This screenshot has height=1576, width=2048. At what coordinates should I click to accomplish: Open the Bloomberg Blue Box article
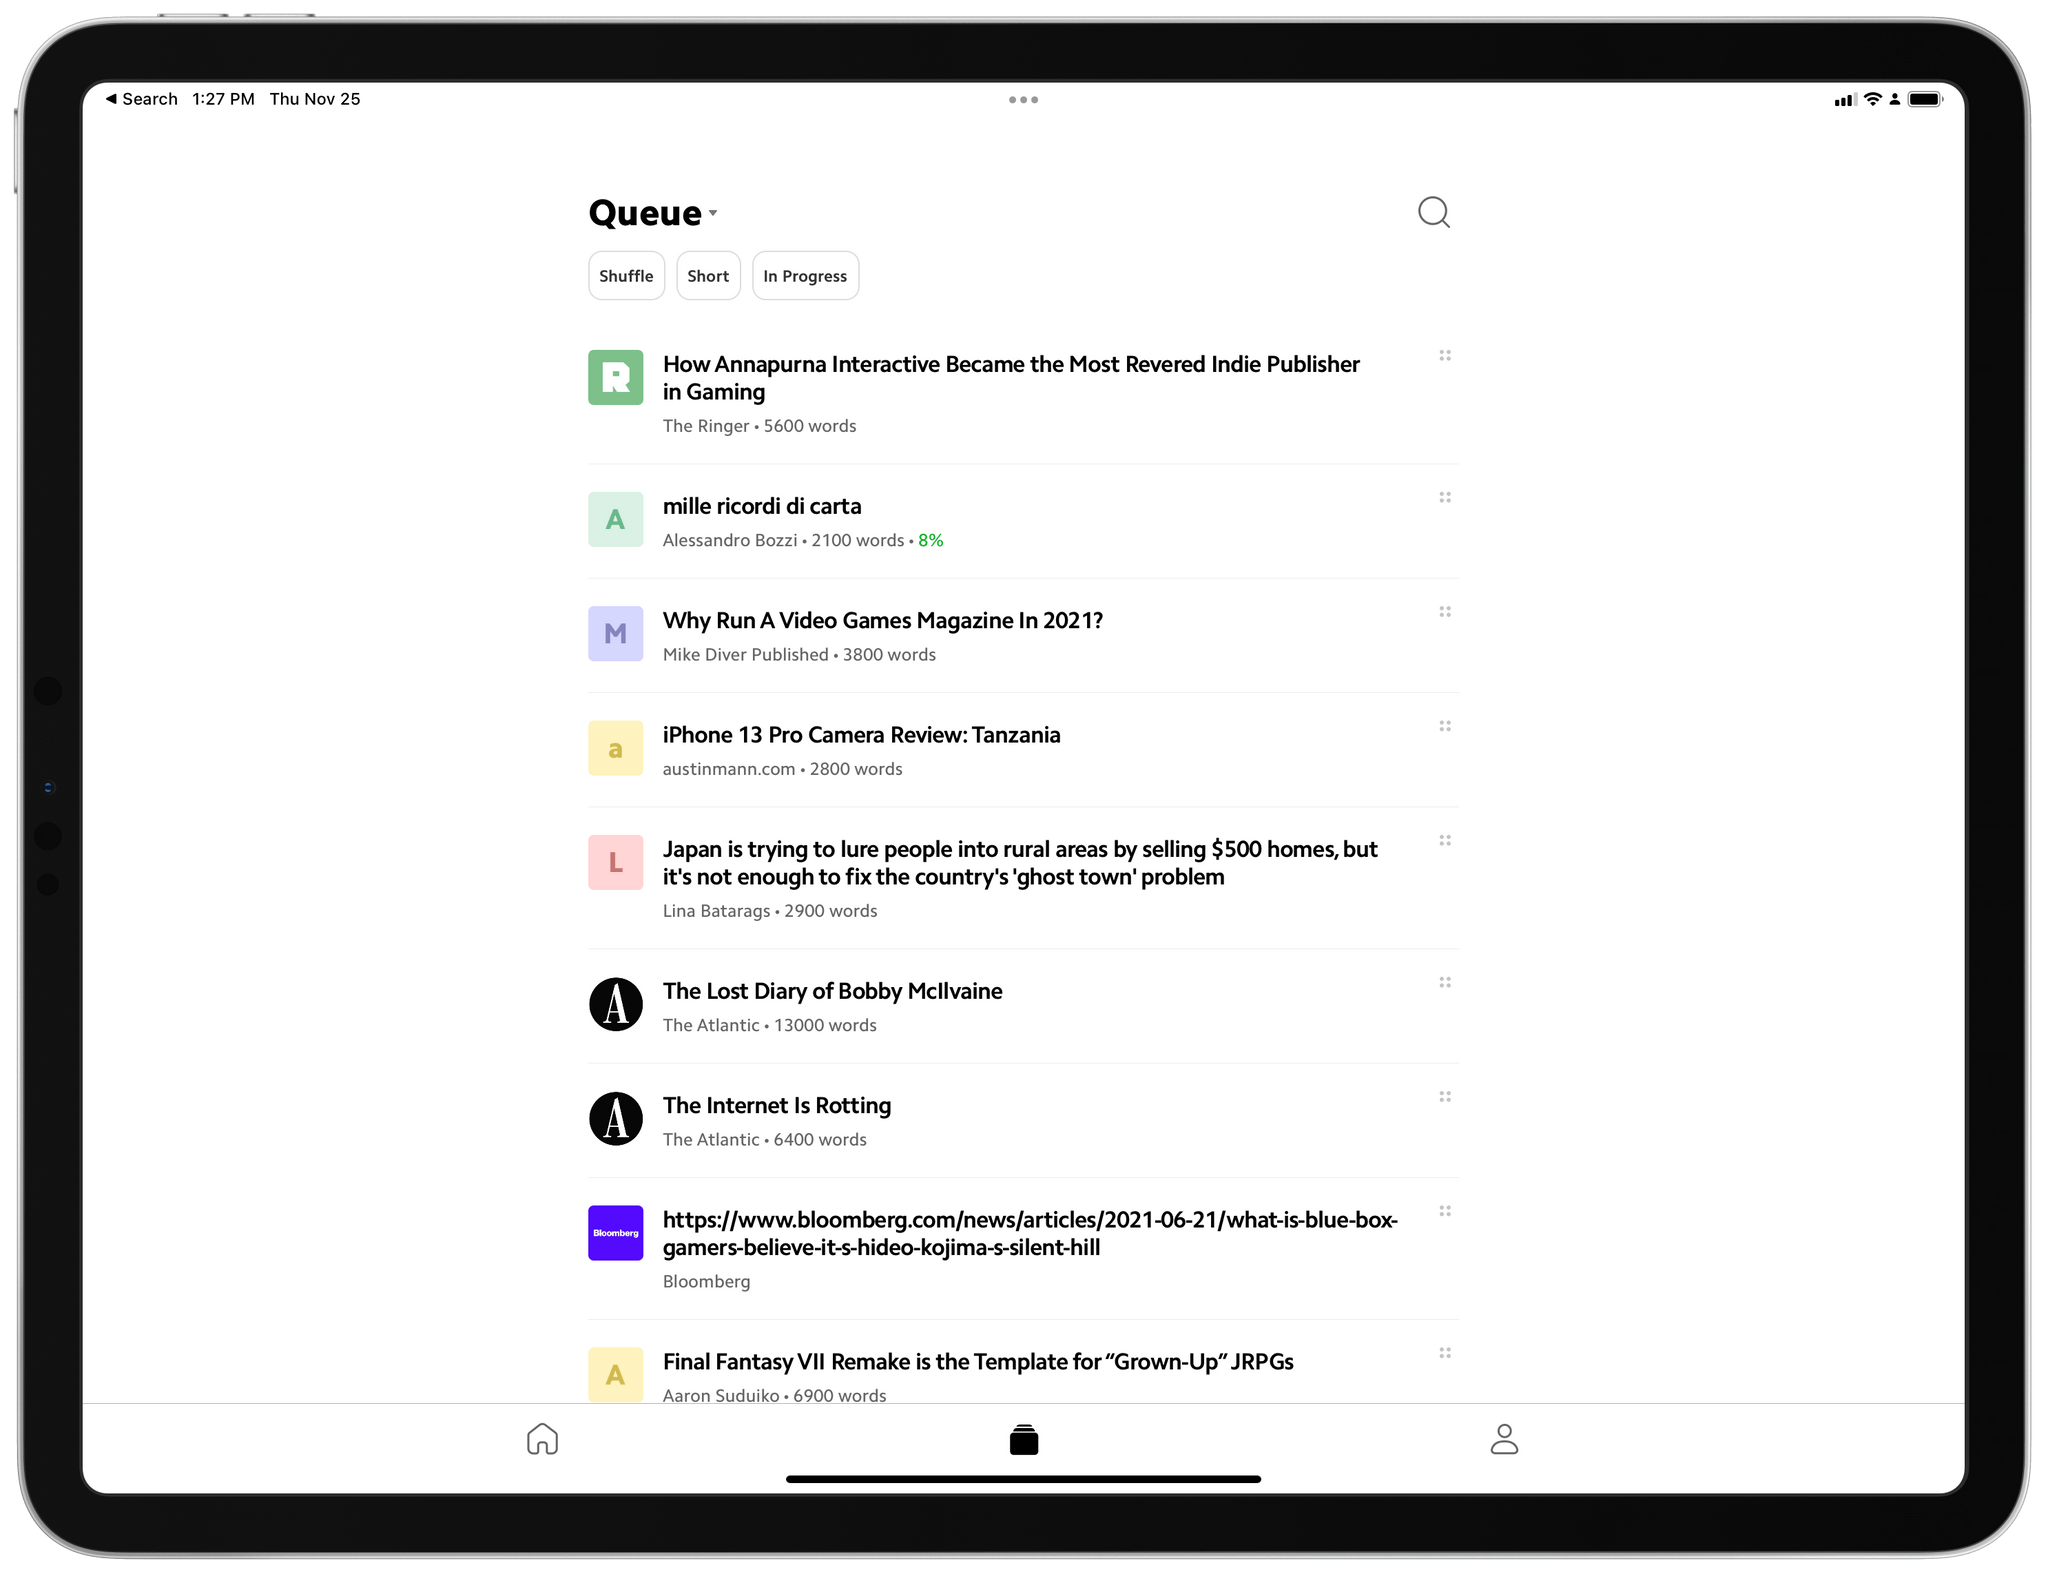click(1025, 1233)
